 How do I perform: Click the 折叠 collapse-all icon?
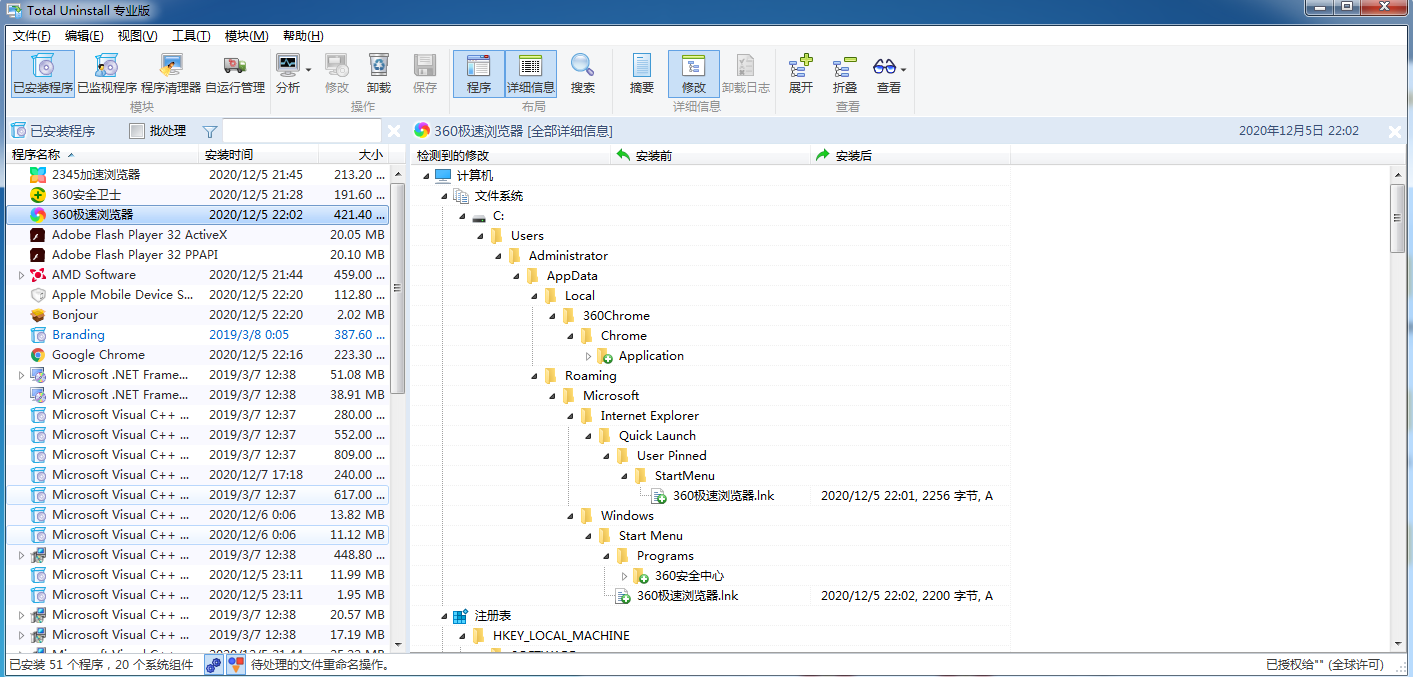(846, 67)
